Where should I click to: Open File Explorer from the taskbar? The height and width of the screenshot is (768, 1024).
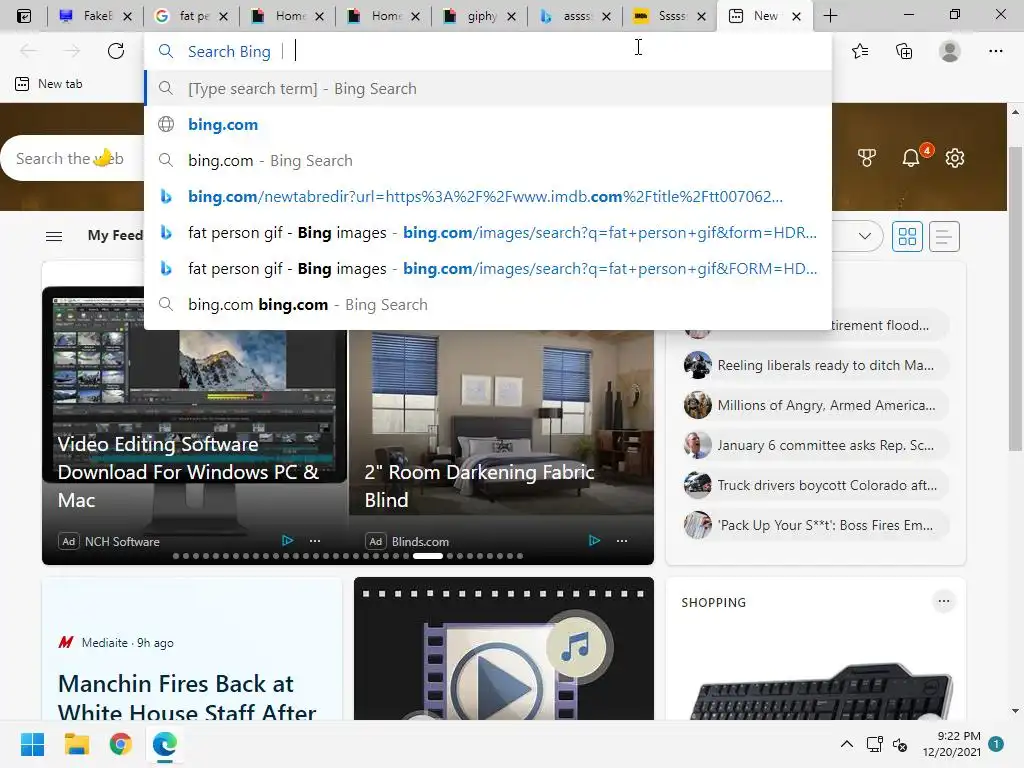pyautogui.click(x=76, y=744)
